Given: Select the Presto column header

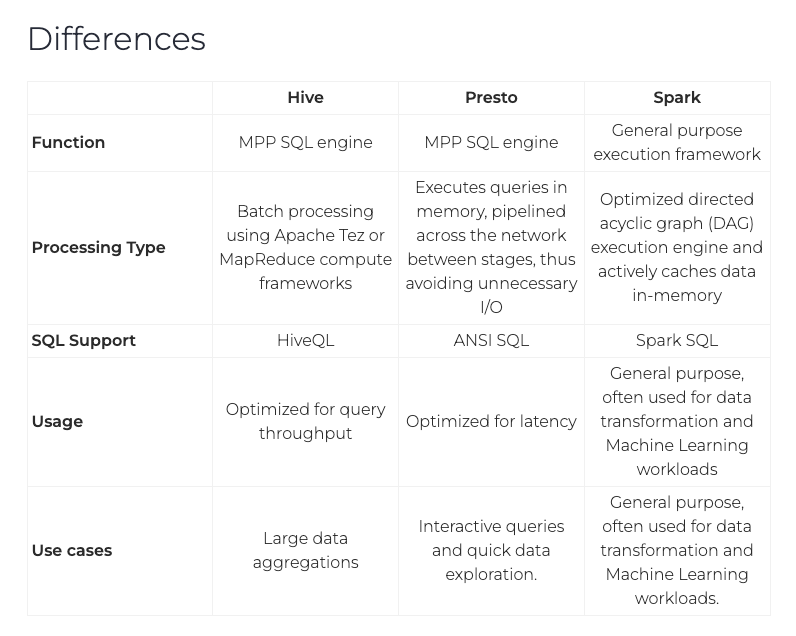Looking at the screenshot, I should pos(491,97).
